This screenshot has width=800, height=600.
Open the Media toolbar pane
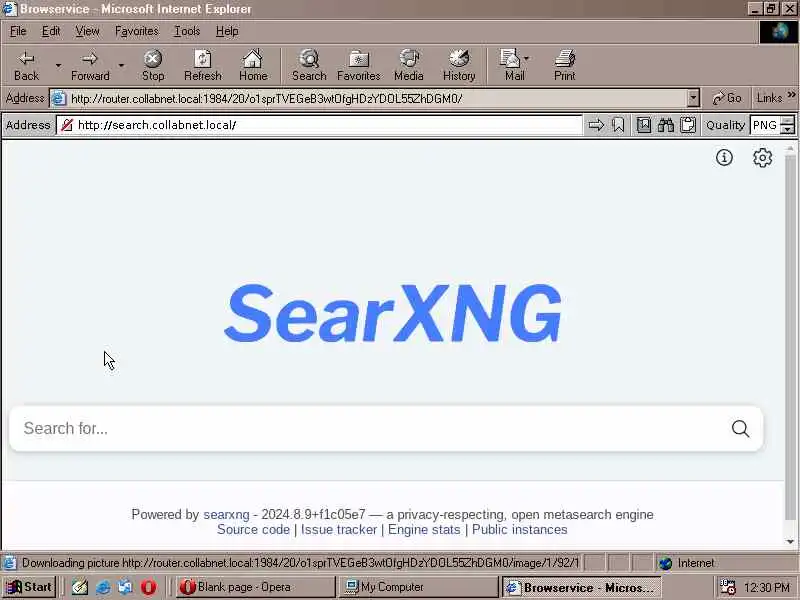tap(409, 65)
